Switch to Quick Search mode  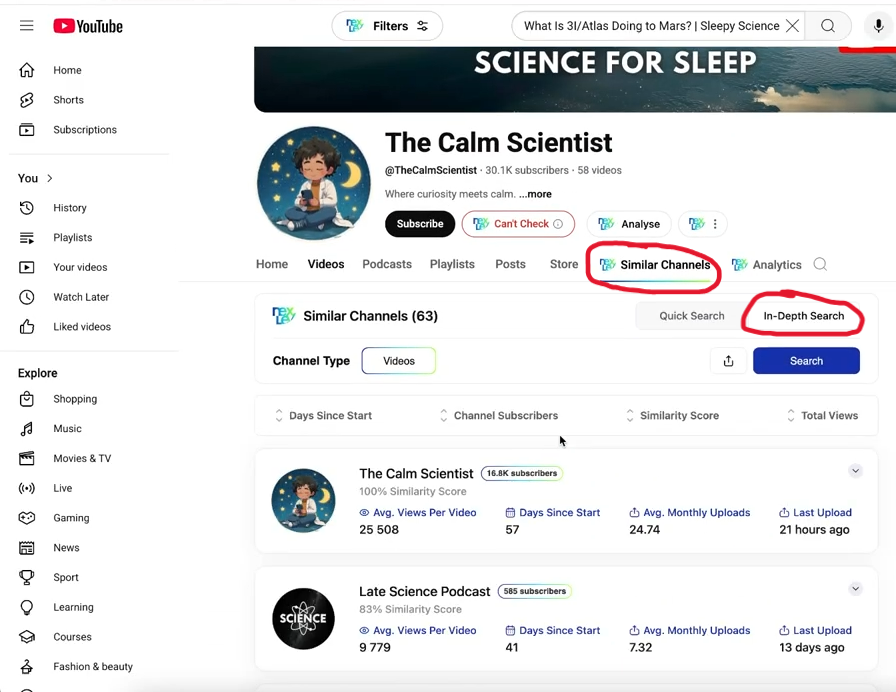pos(691,316)
